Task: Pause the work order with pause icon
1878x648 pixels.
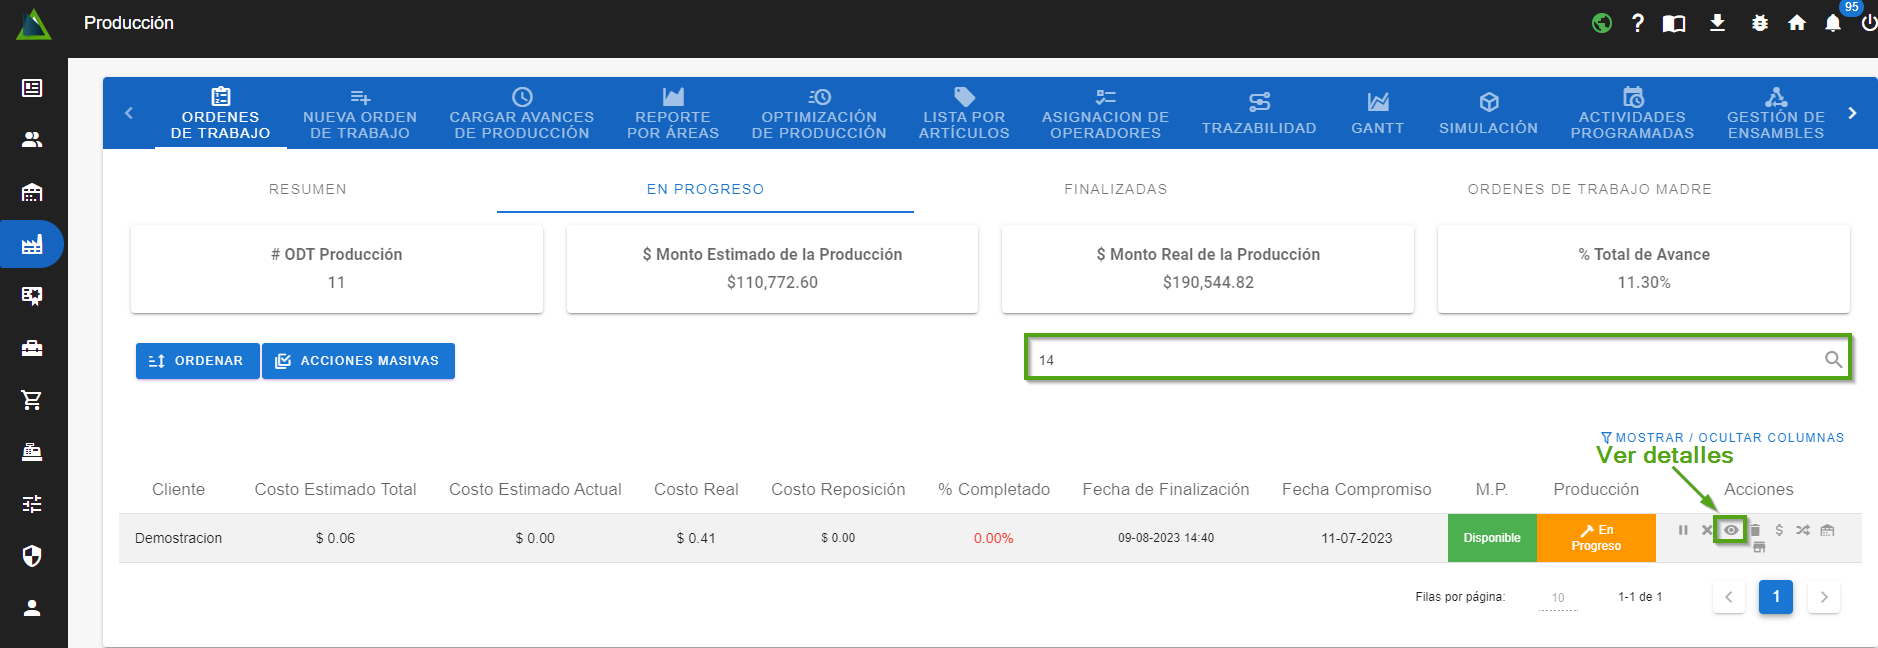Action: point(1683,530)
